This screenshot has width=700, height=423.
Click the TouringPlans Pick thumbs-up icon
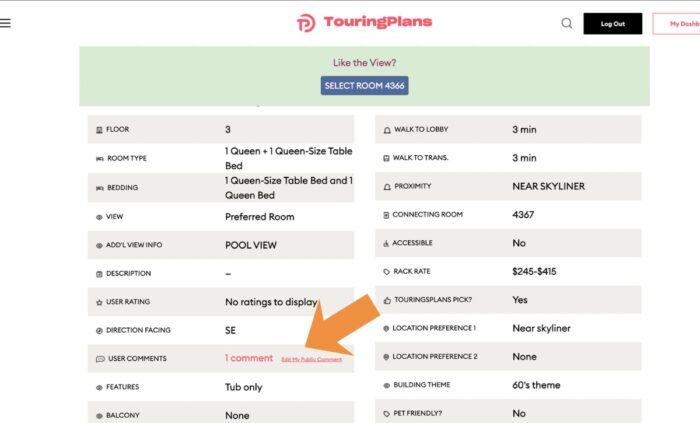[386, 300]
